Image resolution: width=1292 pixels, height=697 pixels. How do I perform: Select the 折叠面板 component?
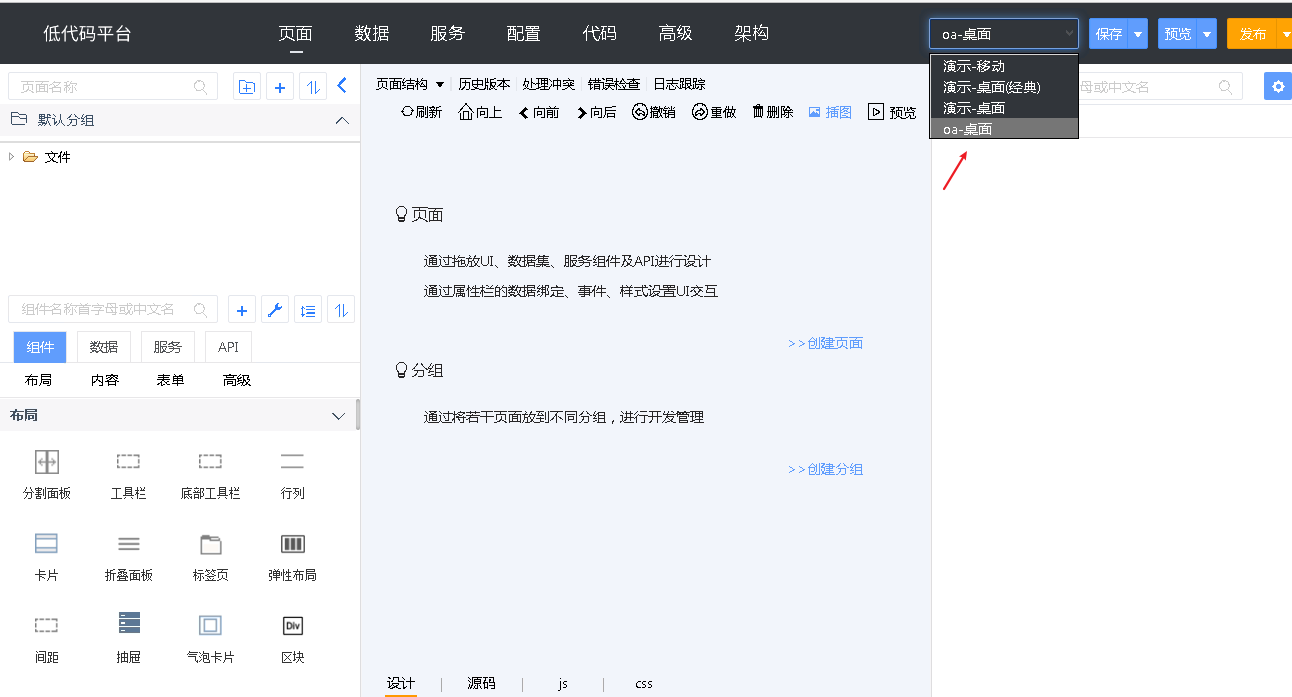coord(128,556)
